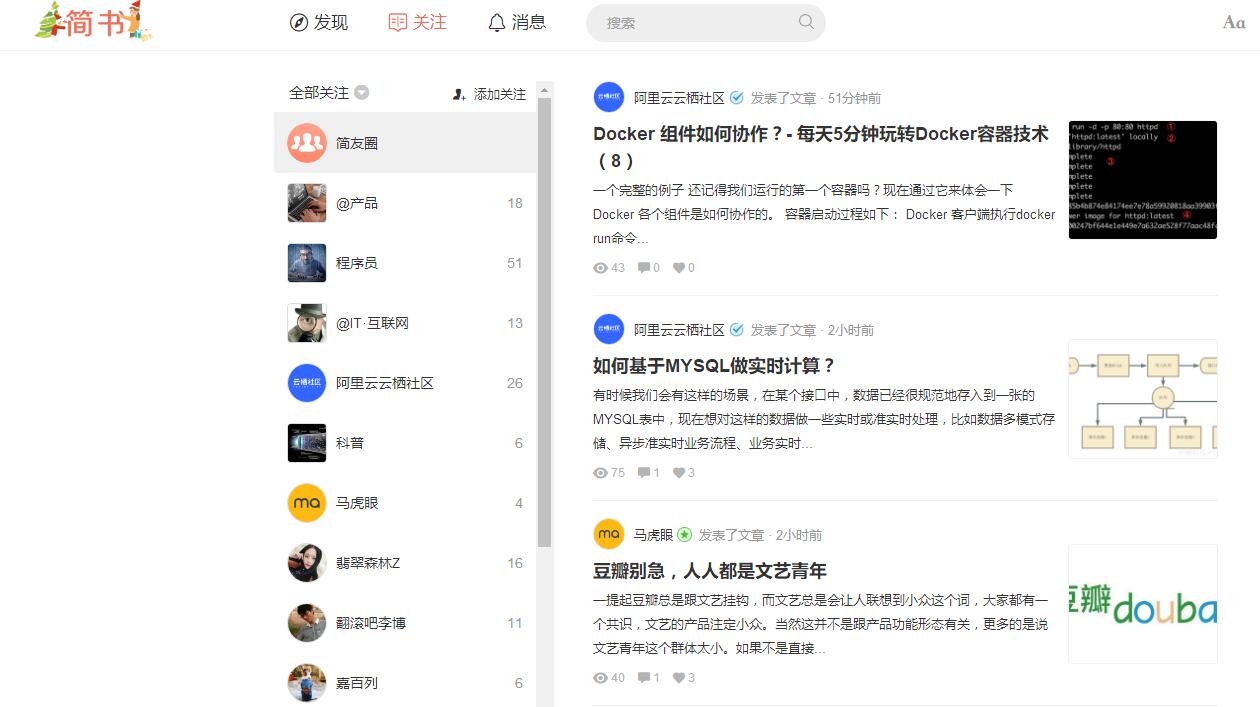Click the 程序员 avatar thumbnail
This screenshot has width=1260, height=707.
[x=307, y=263]
